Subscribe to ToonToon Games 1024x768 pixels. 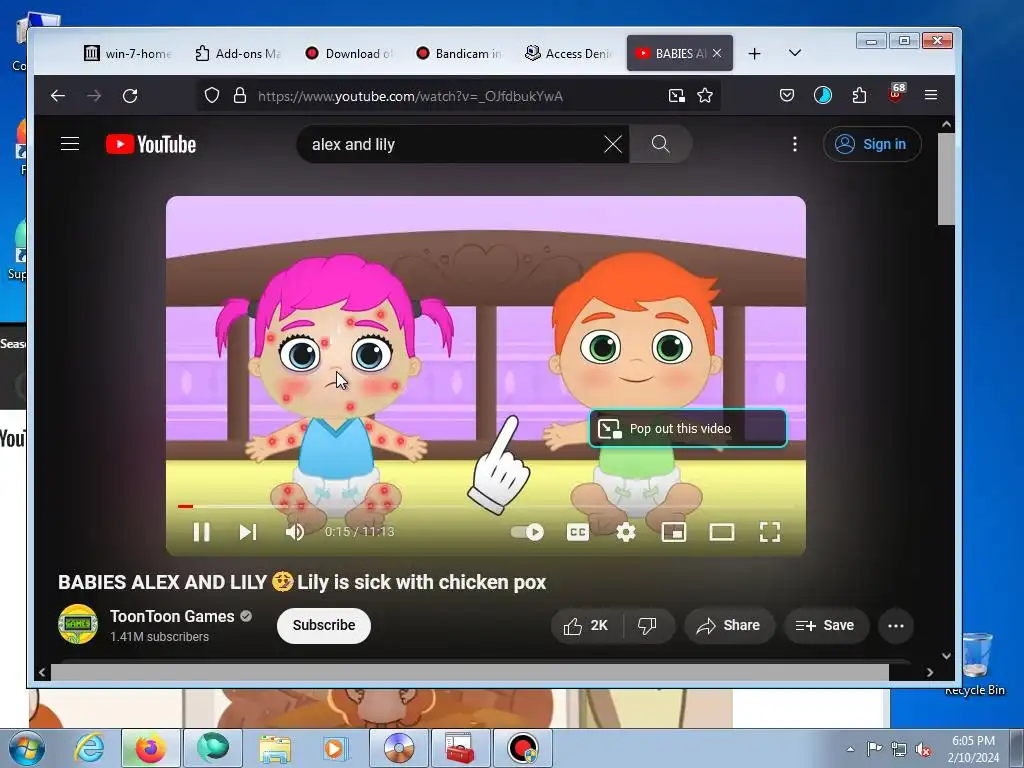324,625
